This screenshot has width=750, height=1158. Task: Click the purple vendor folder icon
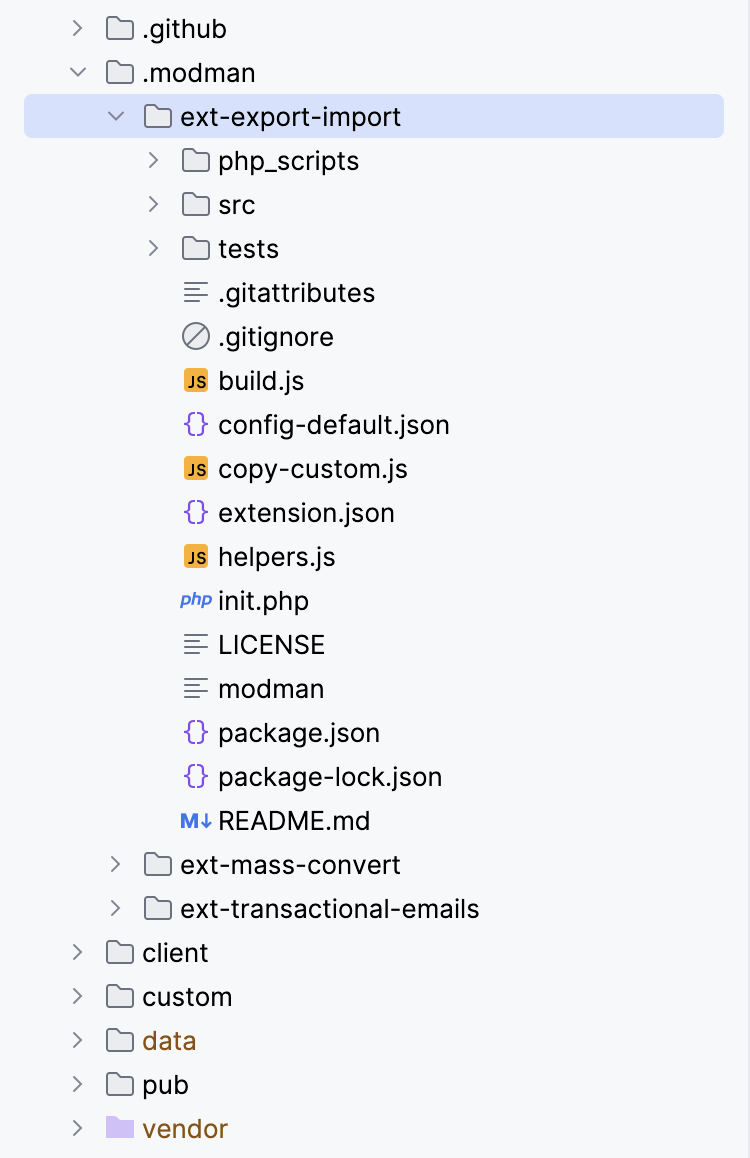pos(120,1129)
